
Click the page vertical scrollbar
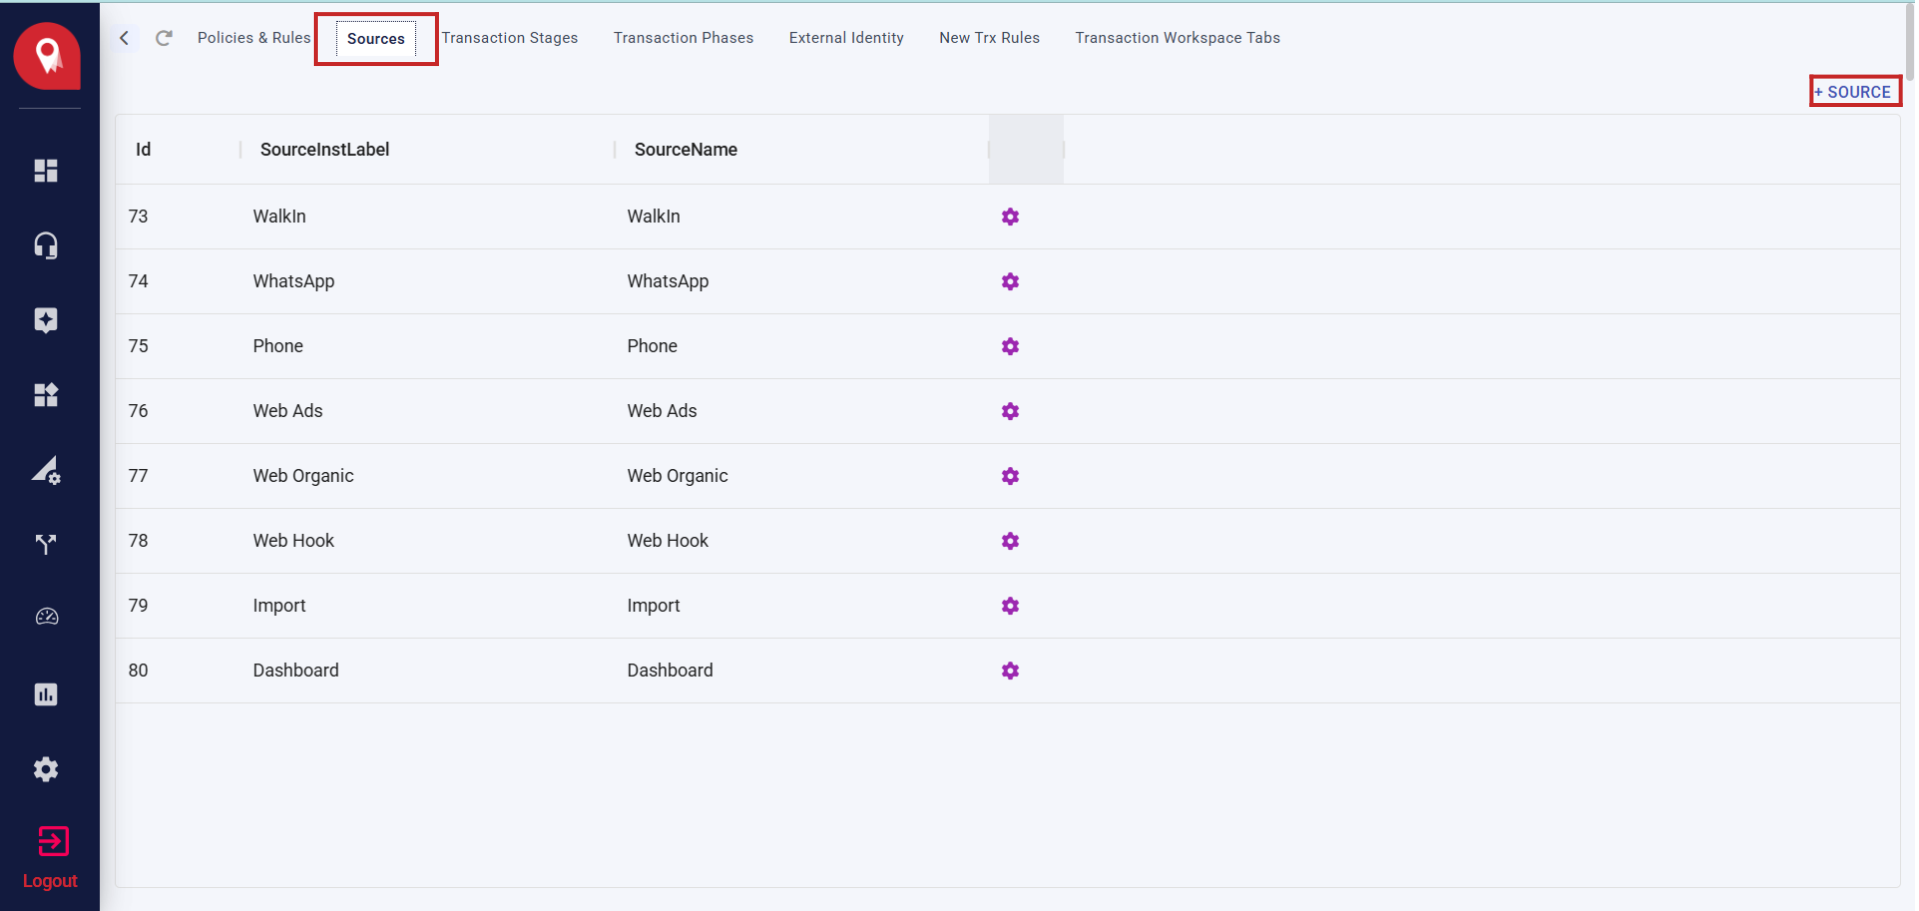pyautogui.click(x=1909, y=40)
